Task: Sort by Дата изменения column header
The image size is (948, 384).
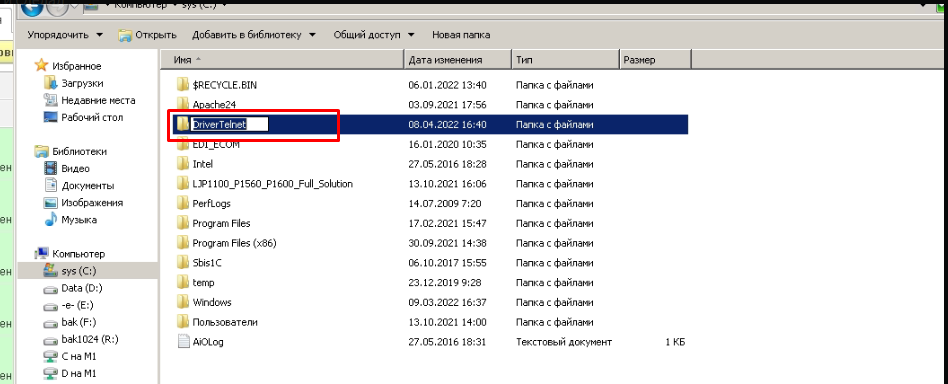Action: [x=458, y=60]
